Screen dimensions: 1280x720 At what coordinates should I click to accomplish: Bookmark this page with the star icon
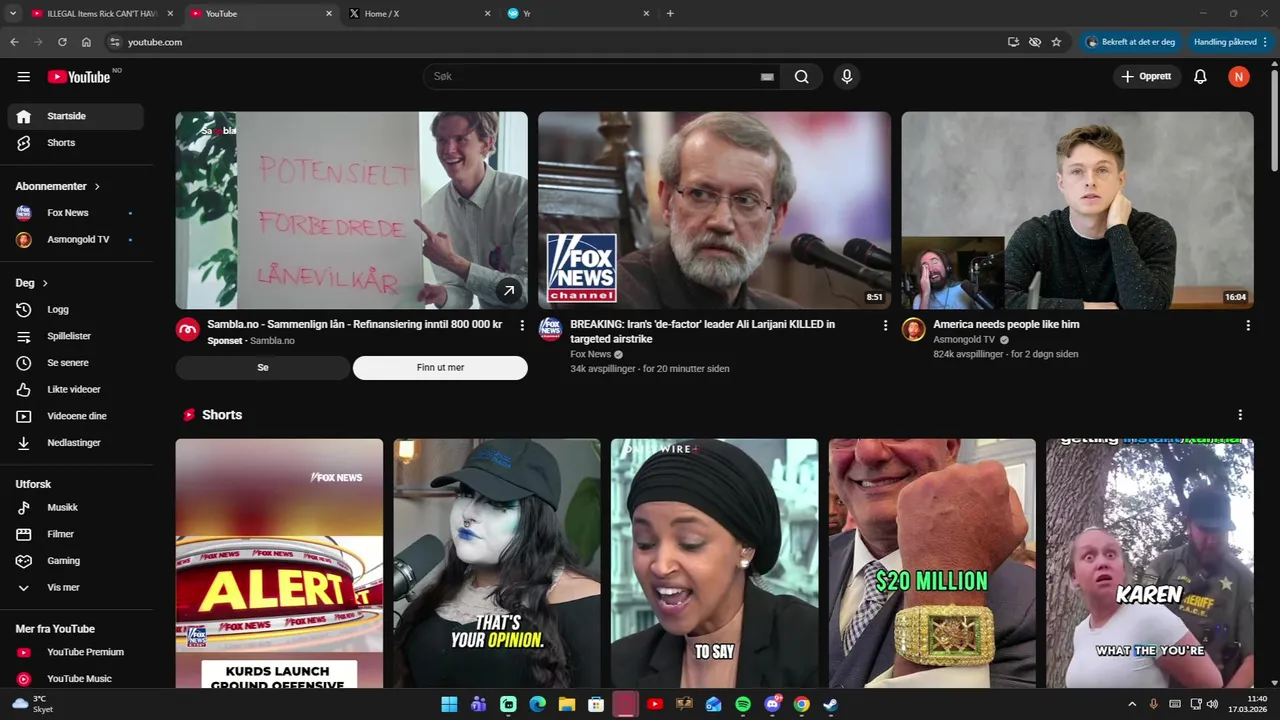tap(1056, 42)
